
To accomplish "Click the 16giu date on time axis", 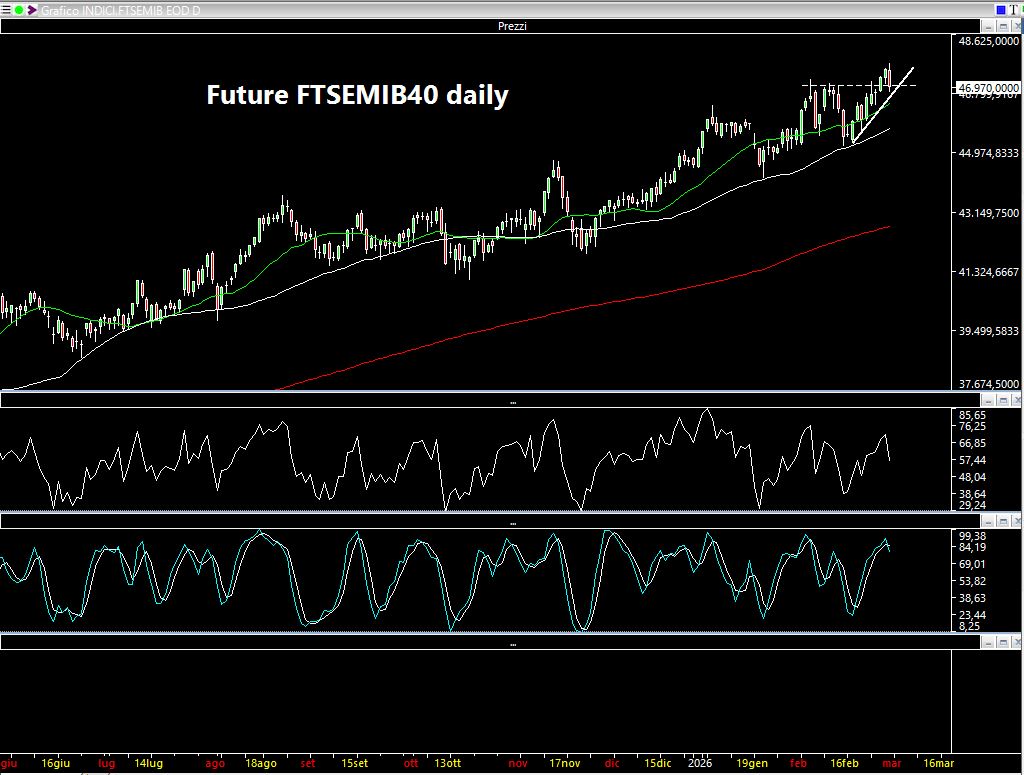I will [56, 763].
